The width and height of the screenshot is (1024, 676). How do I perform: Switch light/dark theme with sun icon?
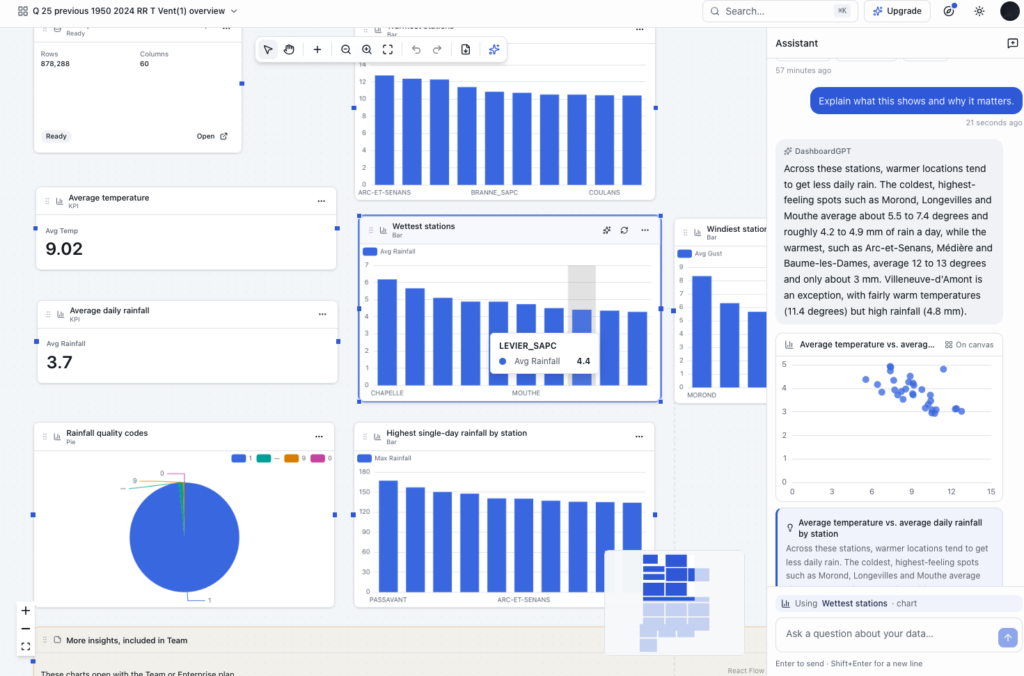(979, 11)
